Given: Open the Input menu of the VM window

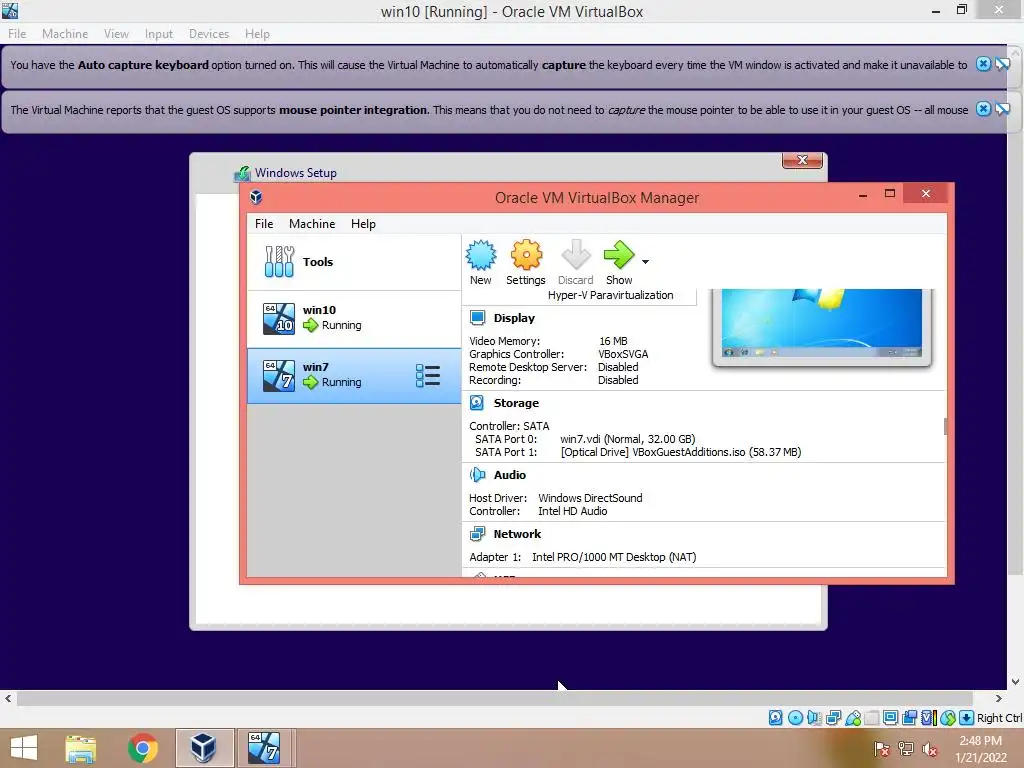Looking at the screenshot, I should 159,34.
